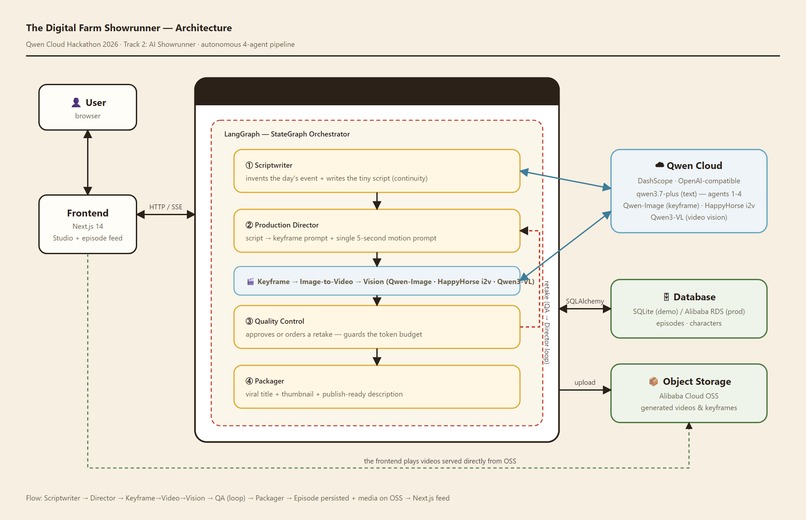Click "qwen3.7-plus (text) — agents 1-4" line
Image resolution: width=806 pixels, height=520 pixels.
click(x=689, y=194)
